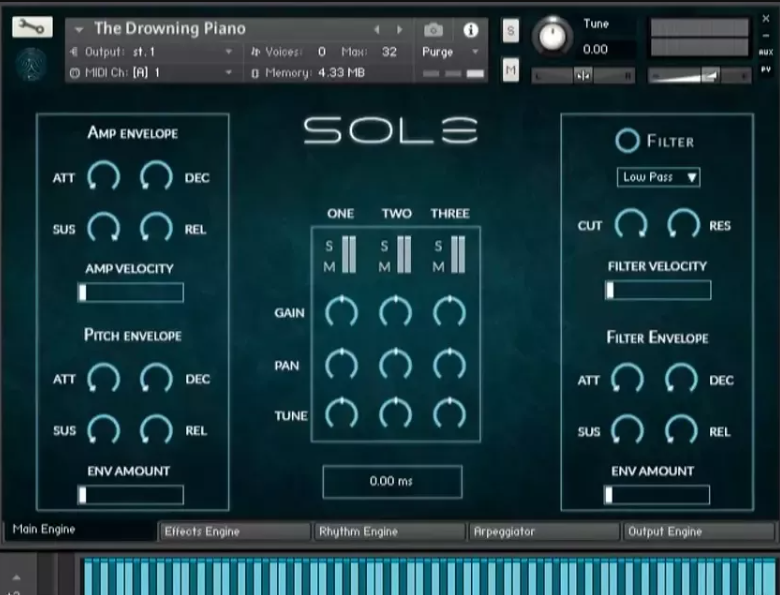Viewport: 780px width, 595px height.
Task: Go to previous instrument with left arrow
Action: coord(377,30)
